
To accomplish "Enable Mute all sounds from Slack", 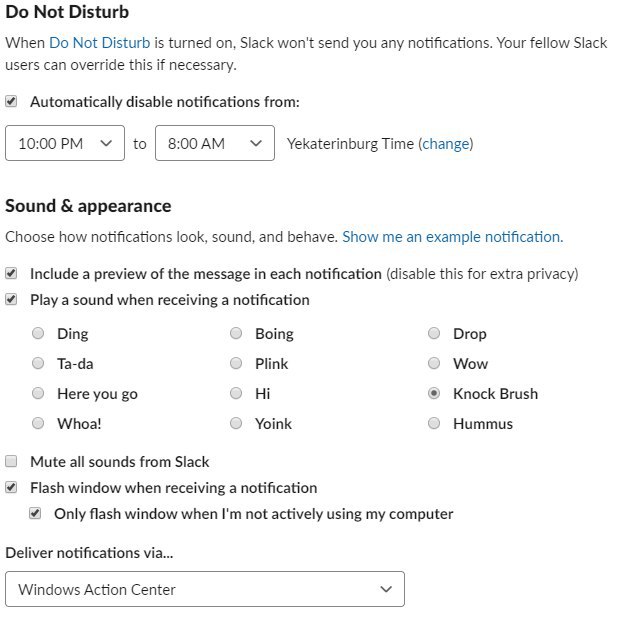I will coord(11,461).
